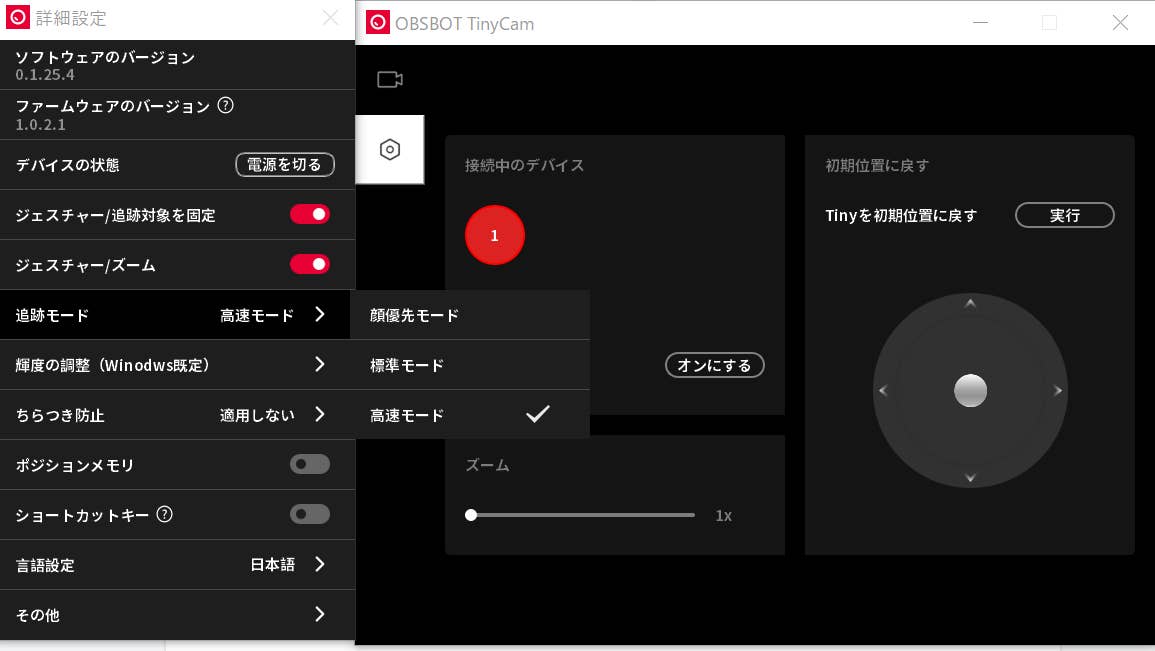Click the shortcut key help icon
The image size is (1155, 651).
coord(165,515)
